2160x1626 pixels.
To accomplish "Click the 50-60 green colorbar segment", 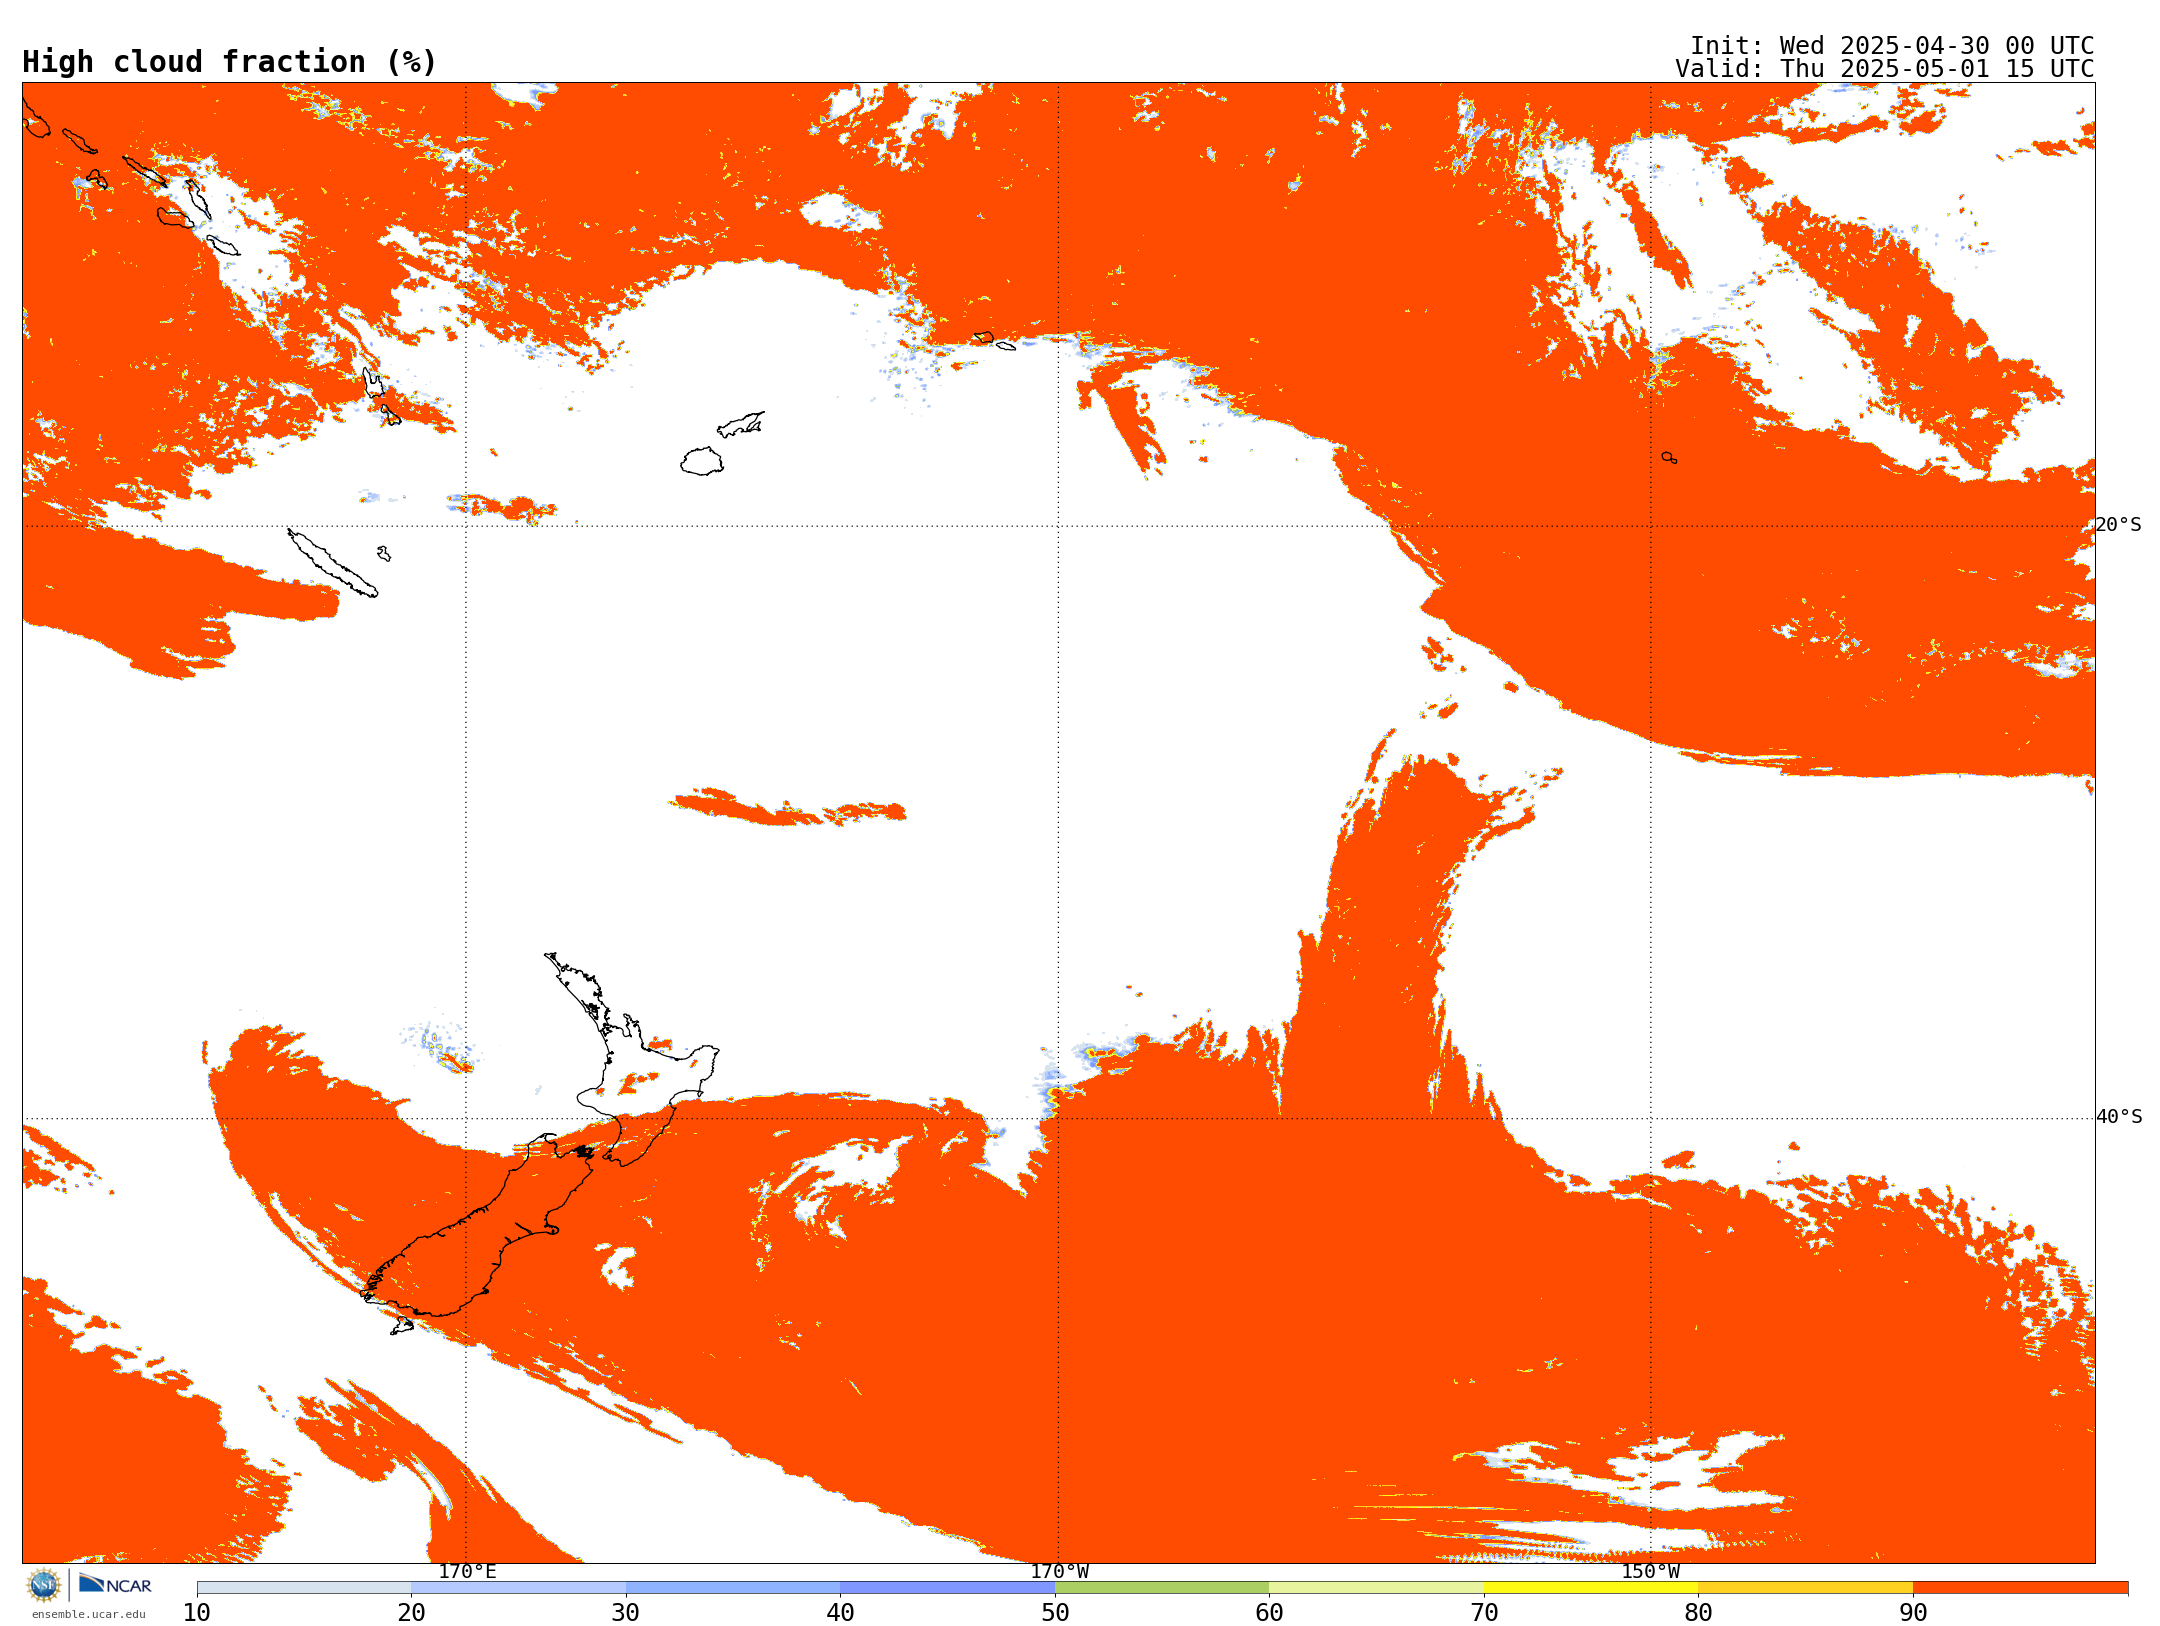I will (1162, 1588).
